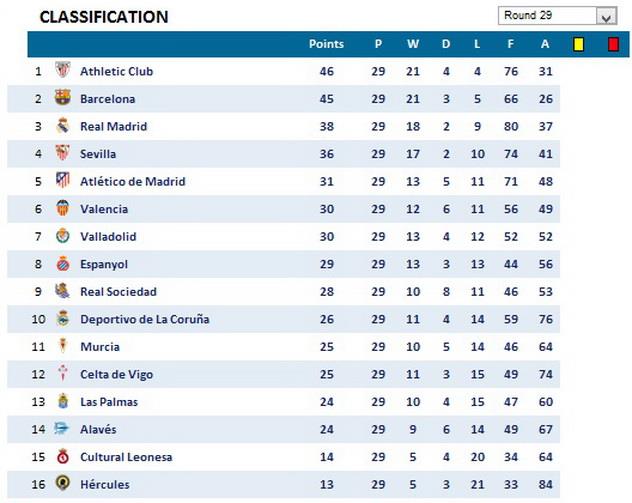Click the red card column header
The width and height of the screenshot is (632, 503).
[612, 44]
